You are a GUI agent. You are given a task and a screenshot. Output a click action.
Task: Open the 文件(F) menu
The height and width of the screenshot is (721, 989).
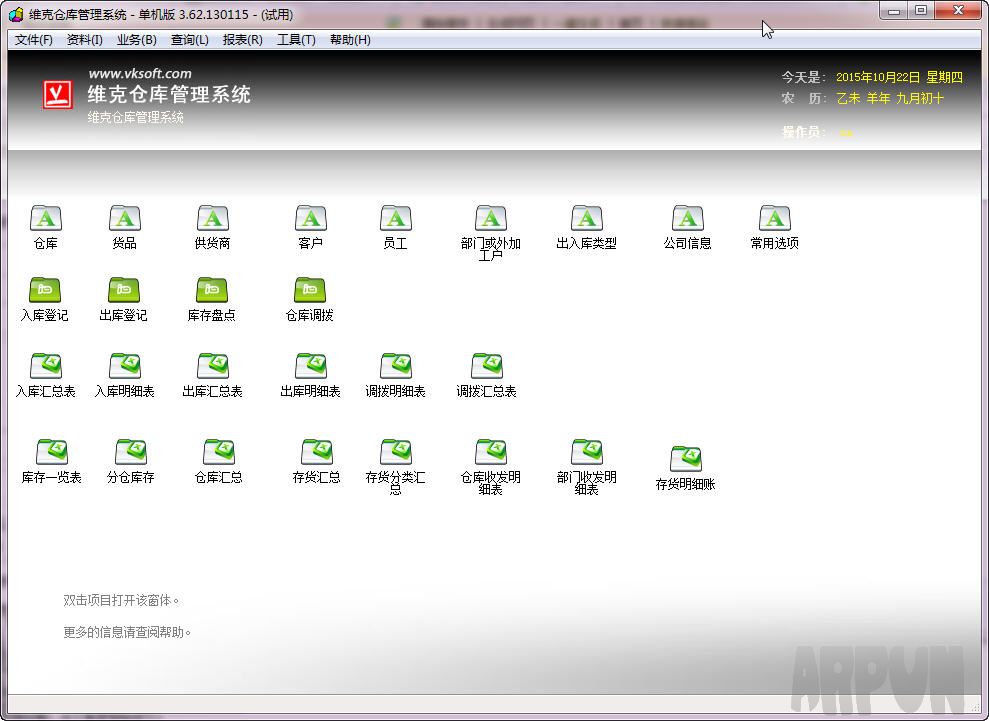tap(34, 40)
